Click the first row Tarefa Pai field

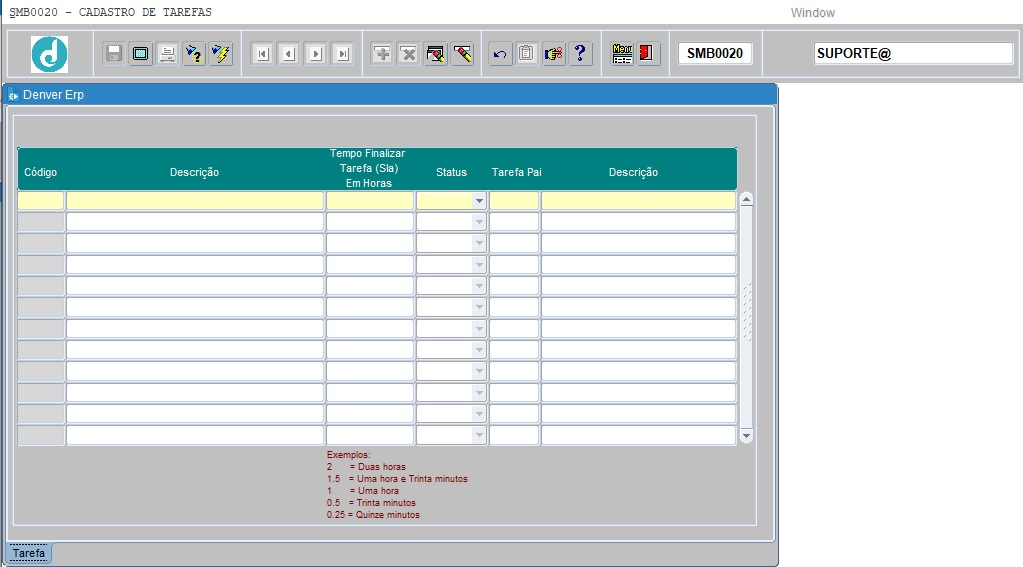(x=514, y=201)
